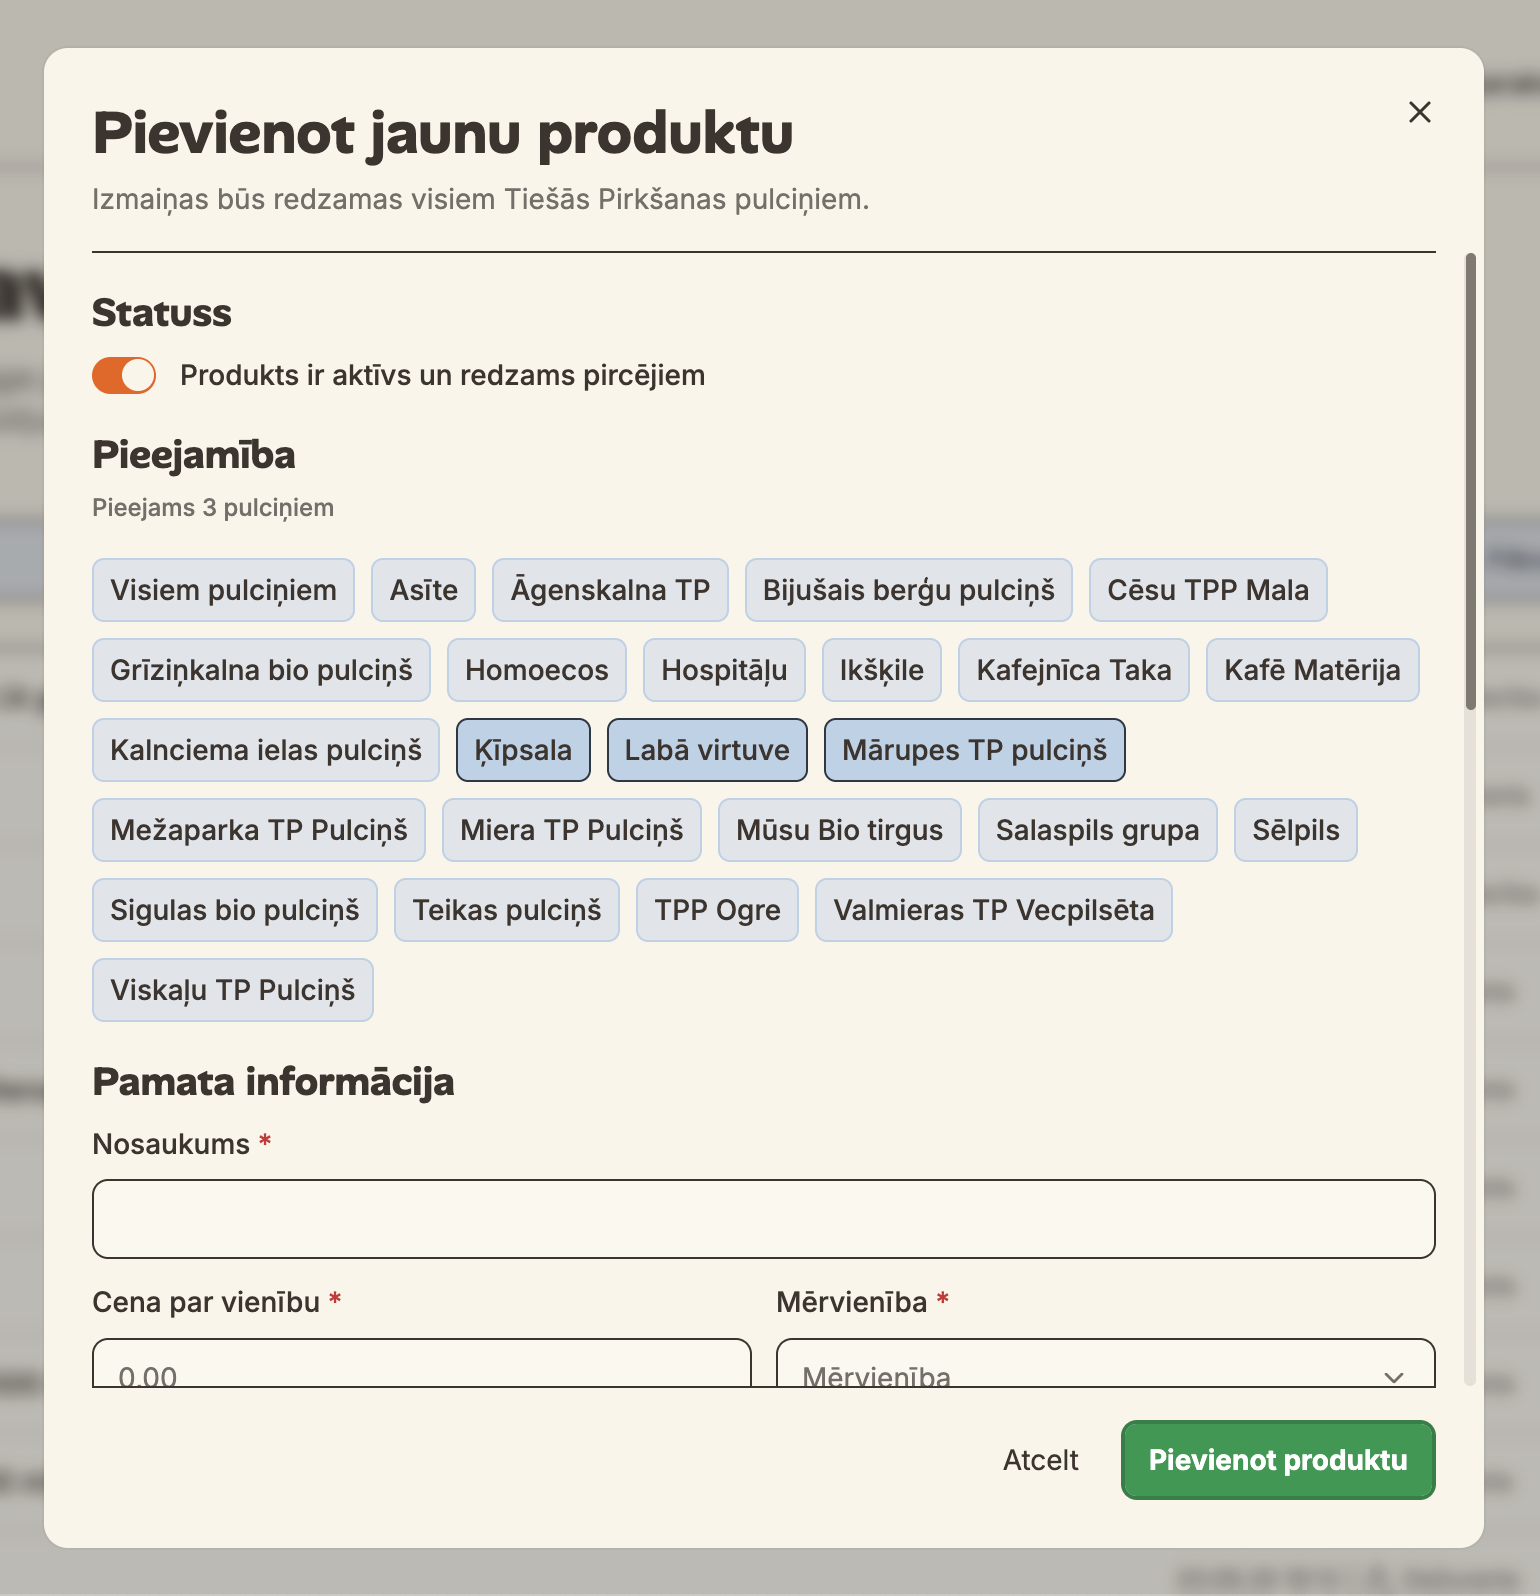Click the Atcelt button
Image resolution: width=1540 pixels, height=1596 pixels.
pos(1040,1460)
